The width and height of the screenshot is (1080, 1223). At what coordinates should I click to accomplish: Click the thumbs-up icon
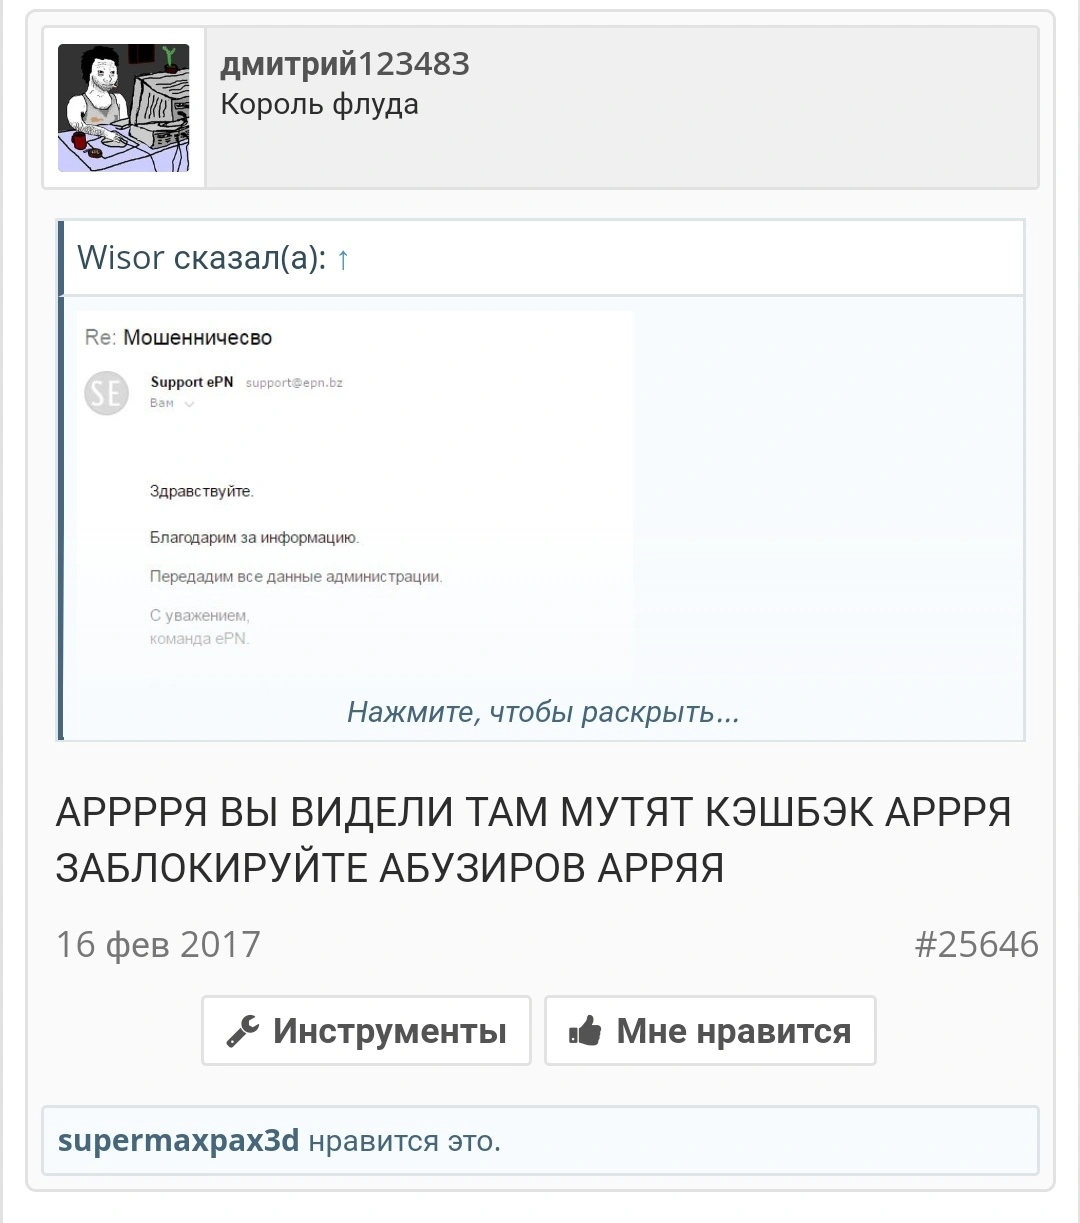tap(585, 1031)
